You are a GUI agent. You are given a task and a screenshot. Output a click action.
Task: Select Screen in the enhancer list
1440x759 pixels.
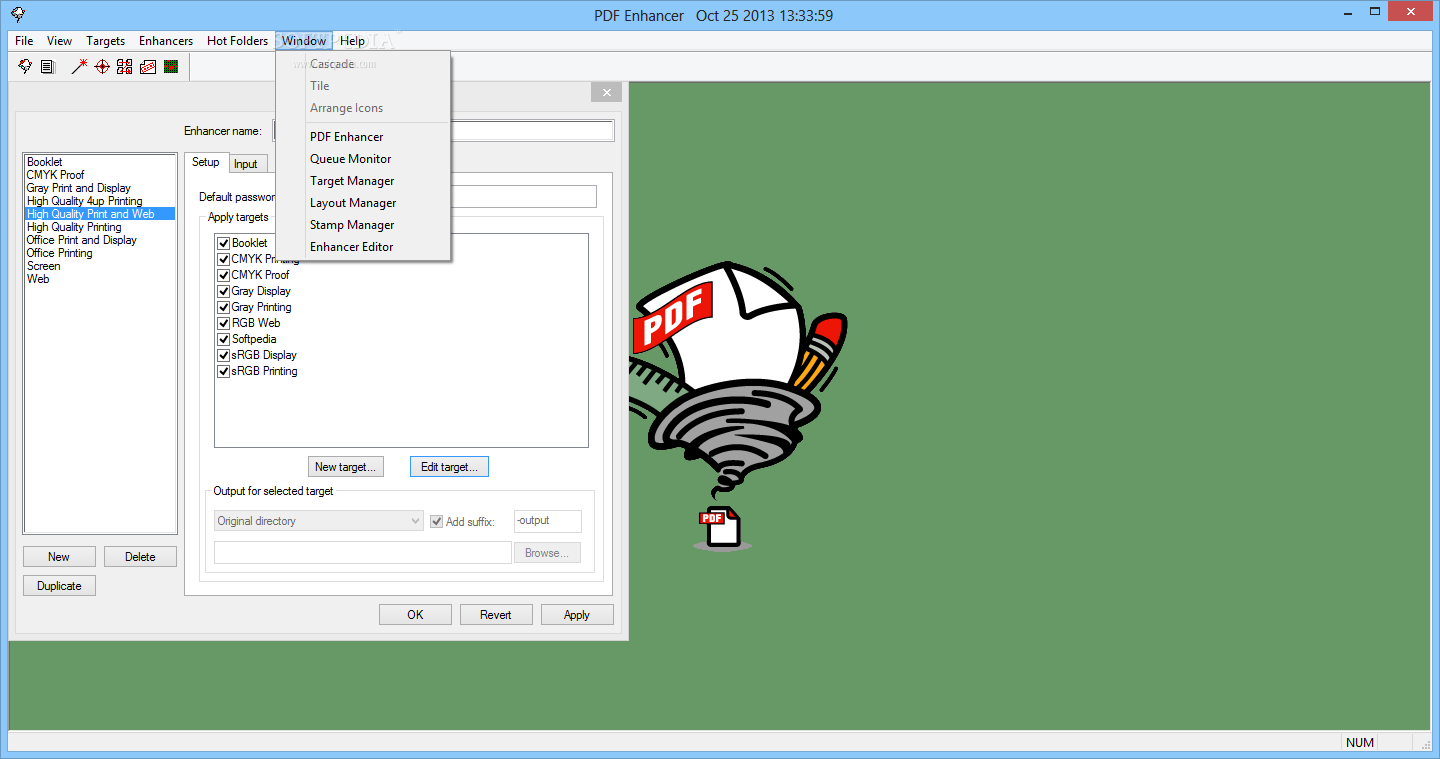pyautogui.click(x=100, y=266)
